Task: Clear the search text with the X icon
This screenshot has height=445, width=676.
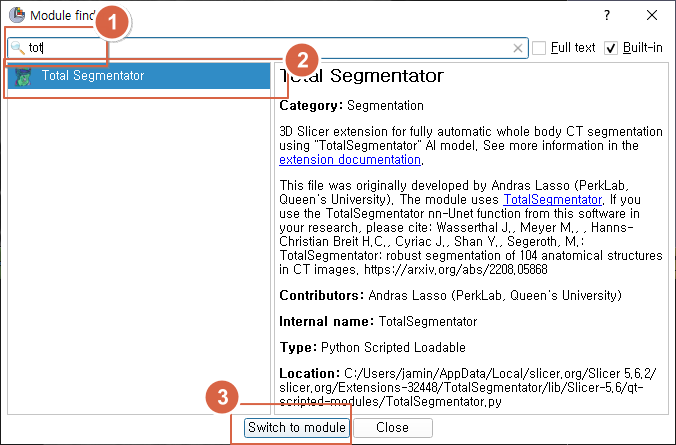Action: coord(518,48)
